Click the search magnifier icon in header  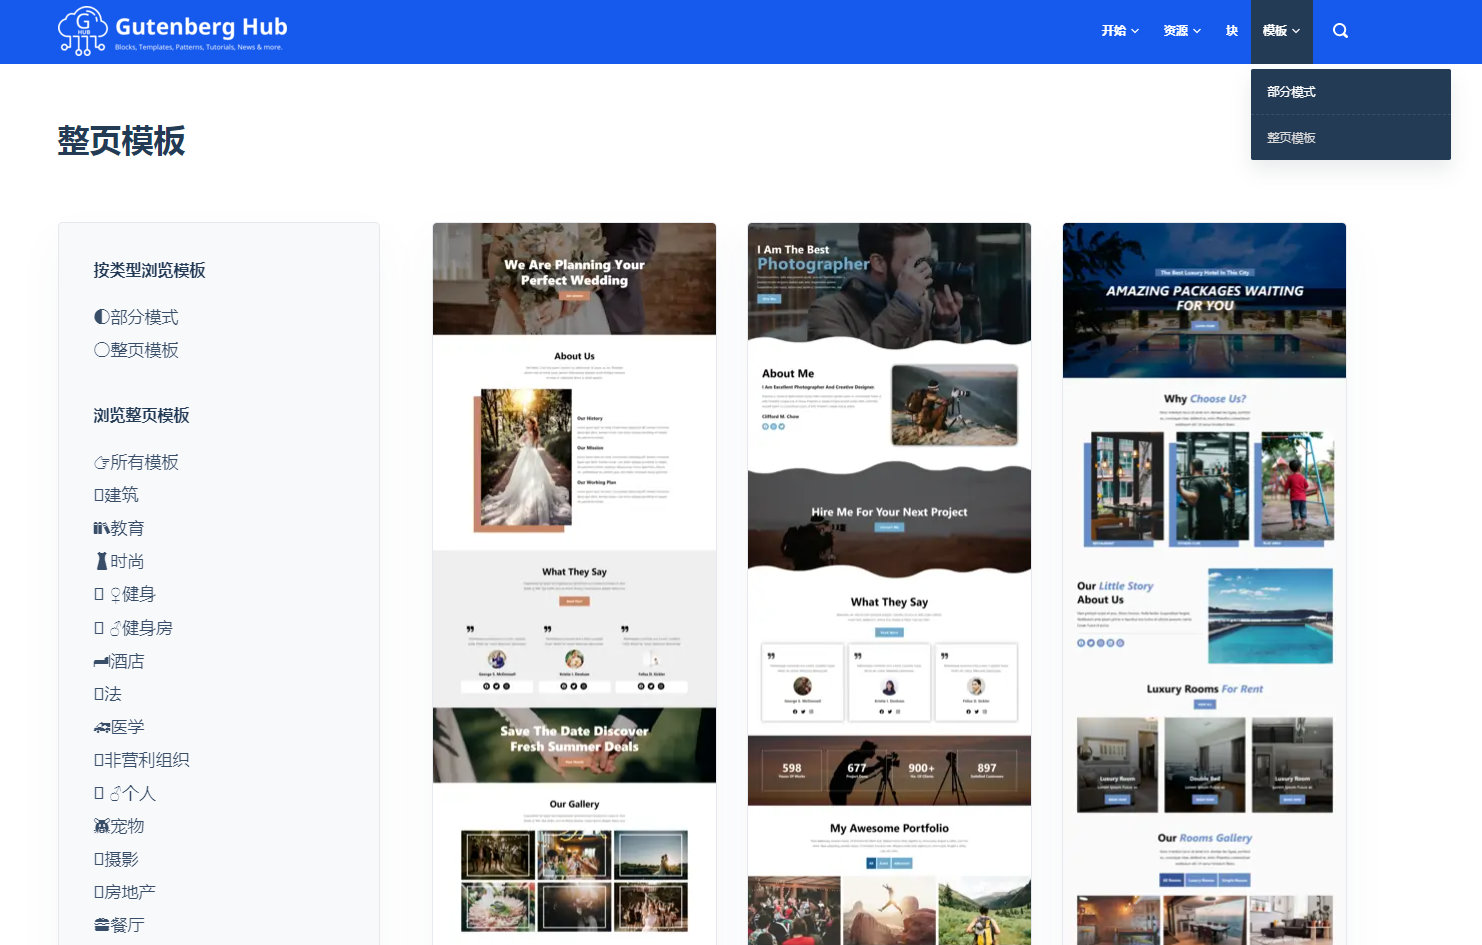pyautogui.click(x=1340, y=31)
